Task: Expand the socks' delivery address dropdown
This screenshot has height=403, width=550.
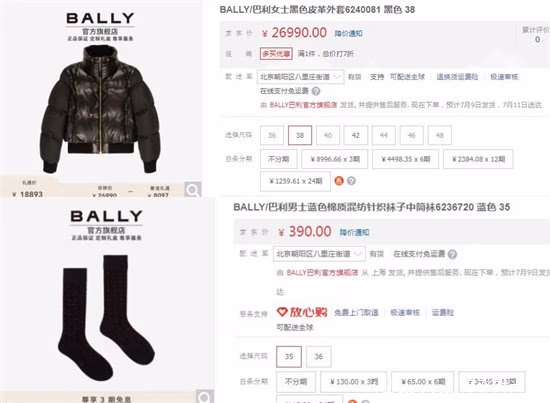Action: 319,254
